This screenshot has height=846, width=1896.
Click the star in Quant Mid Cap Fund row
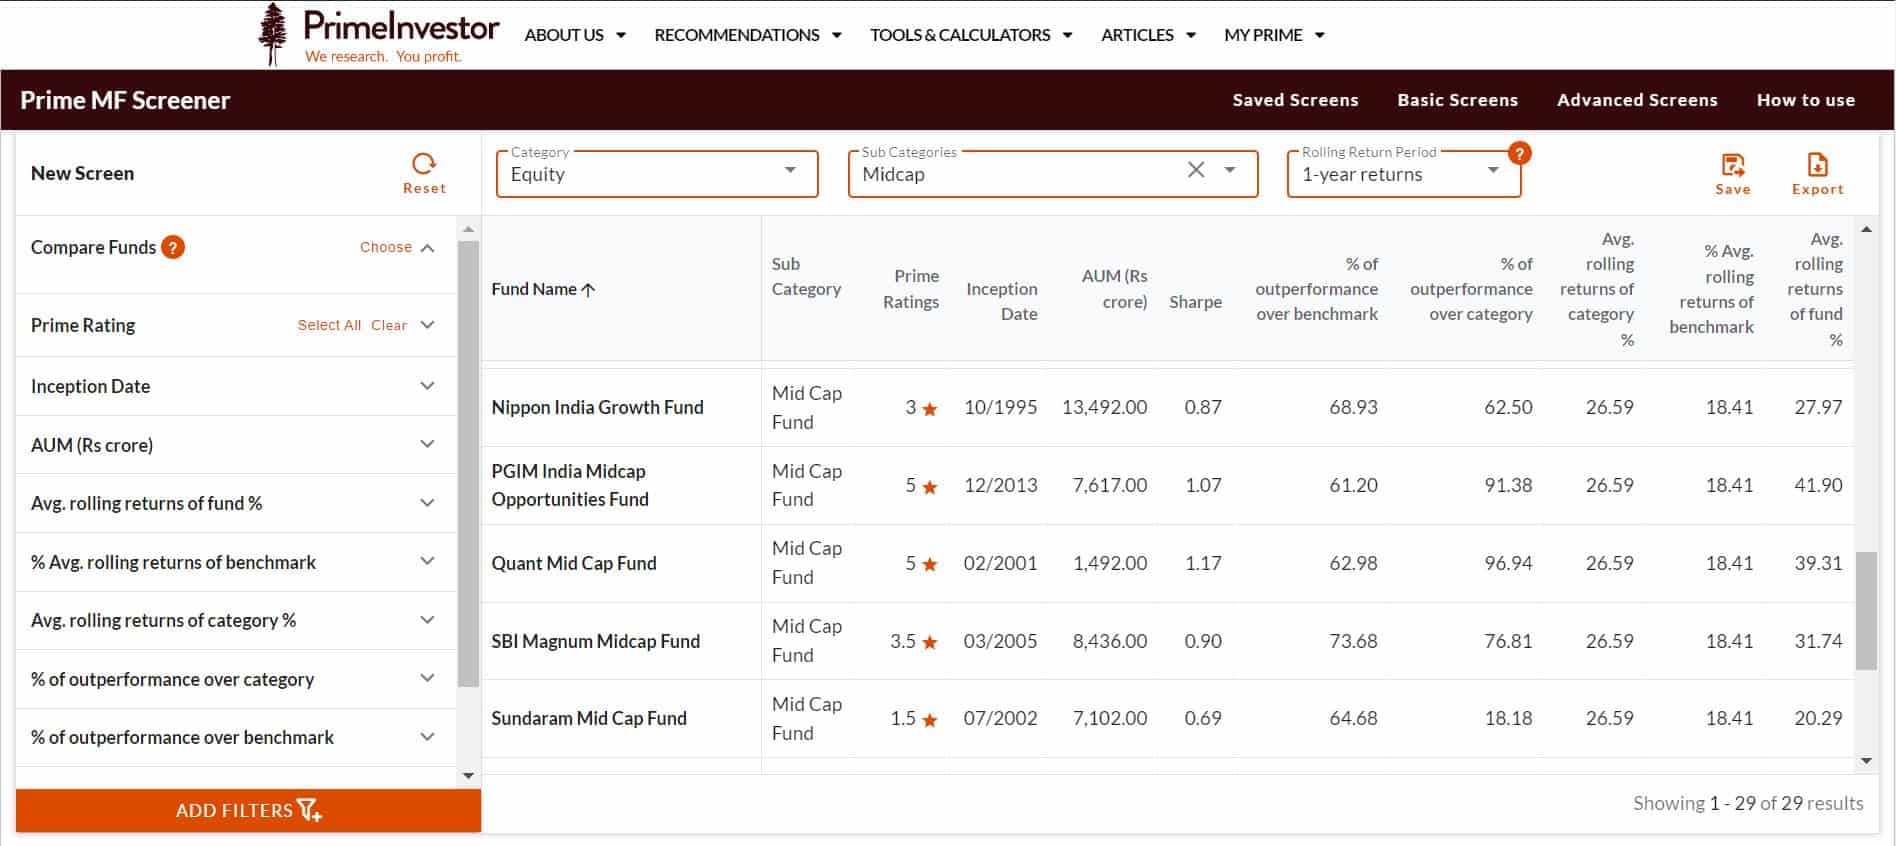point(930,564)
